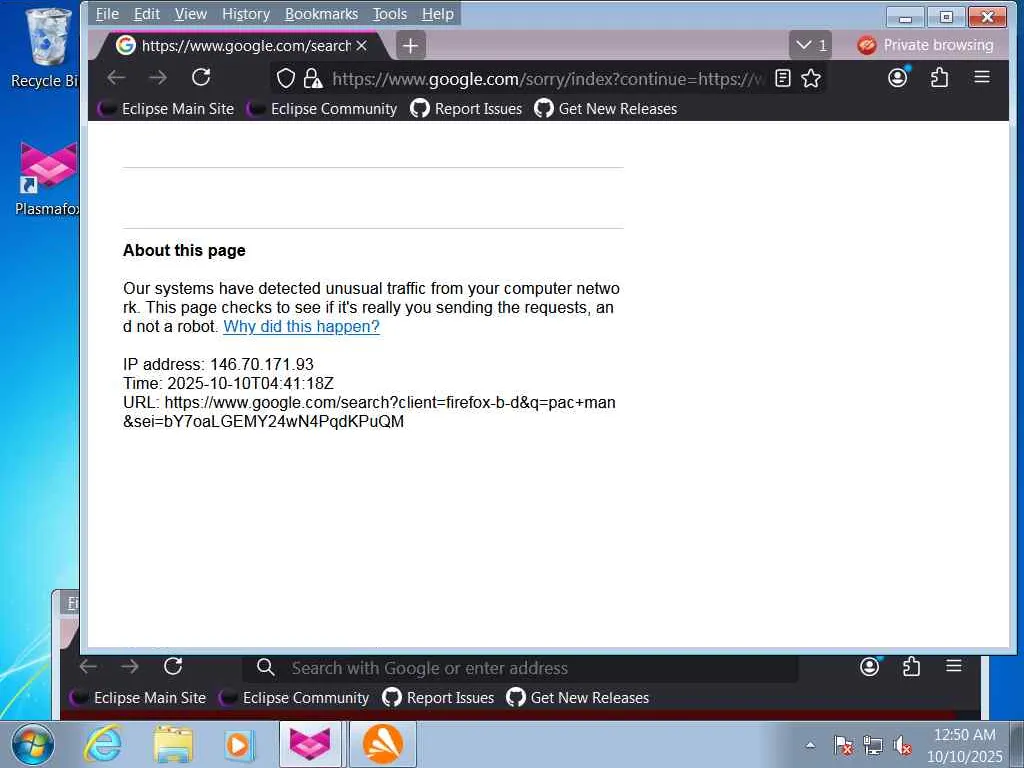Get New Releases bookmark in background window
This screenshot has height=768, width=1024.
[x=577, y=698]
